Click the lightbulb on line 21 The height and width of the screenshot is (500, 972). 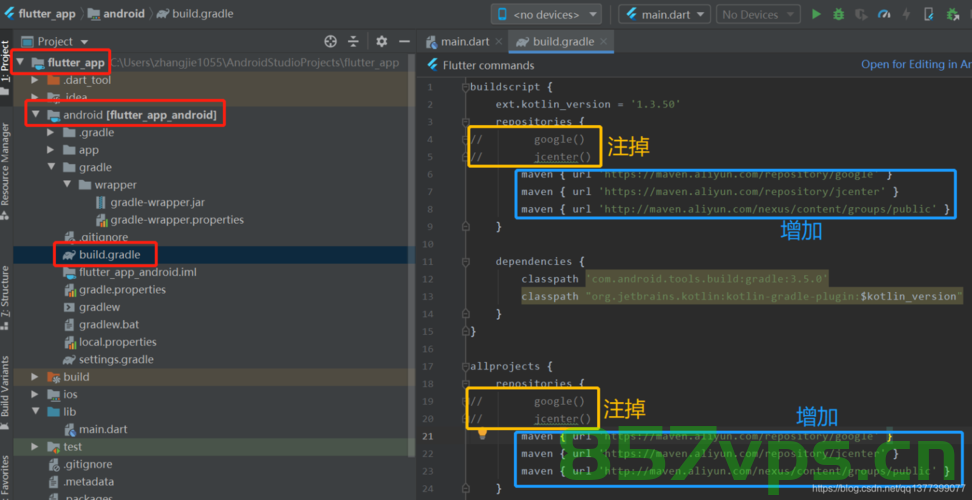click(483, 435)
